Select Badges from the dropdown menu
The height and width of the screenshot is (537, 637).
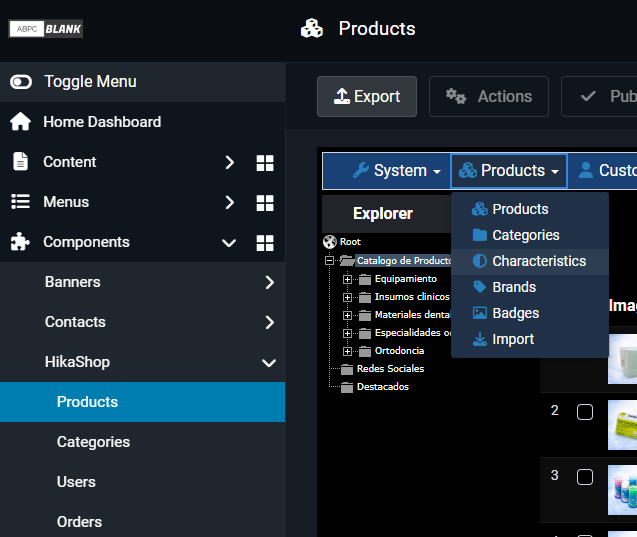(515, 313)
